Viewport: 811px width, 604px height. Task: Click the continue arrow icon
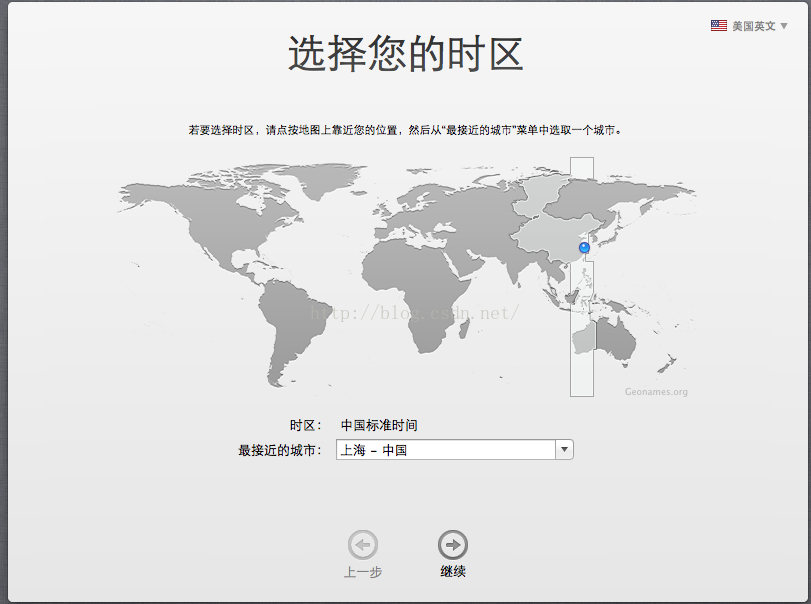point(452,545)
